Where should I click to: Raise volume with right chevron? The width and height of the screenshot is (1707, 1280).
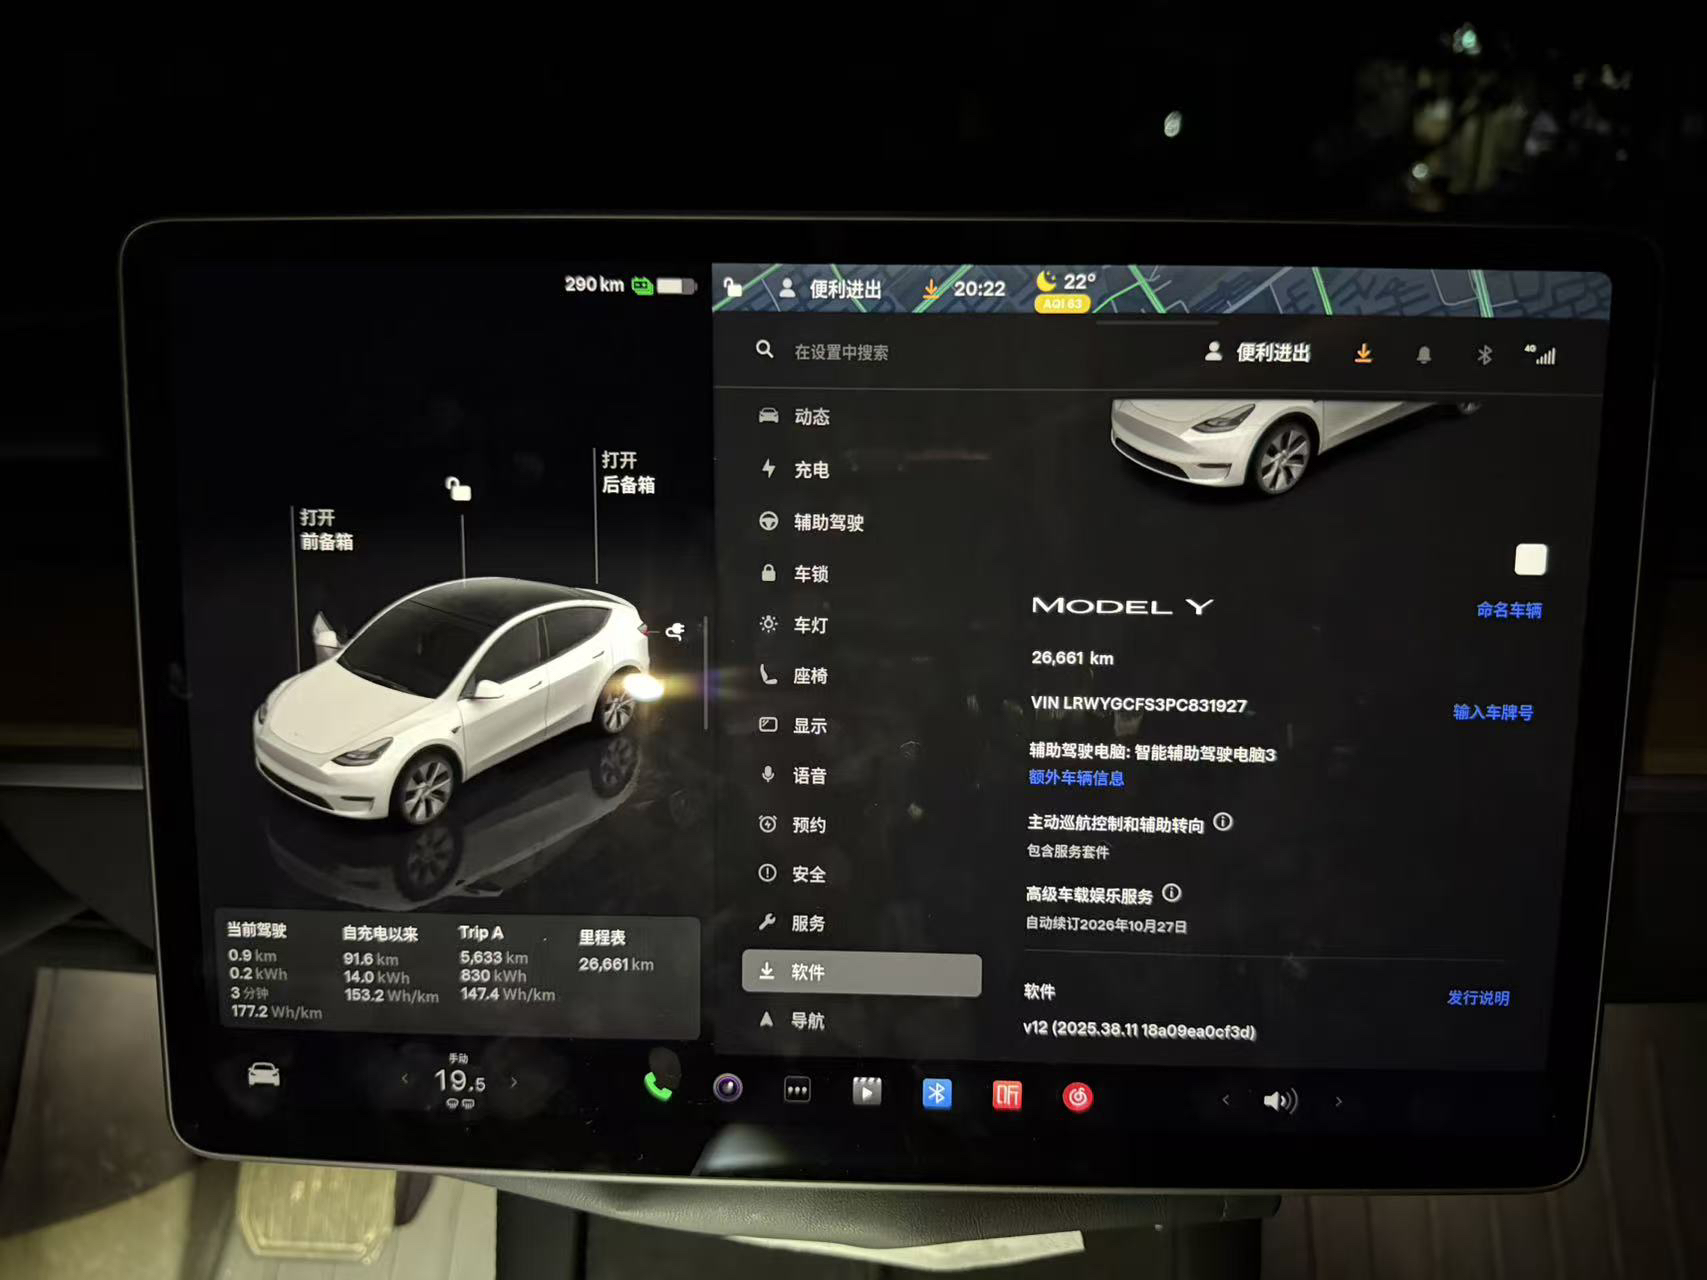click(1339, 1102)
